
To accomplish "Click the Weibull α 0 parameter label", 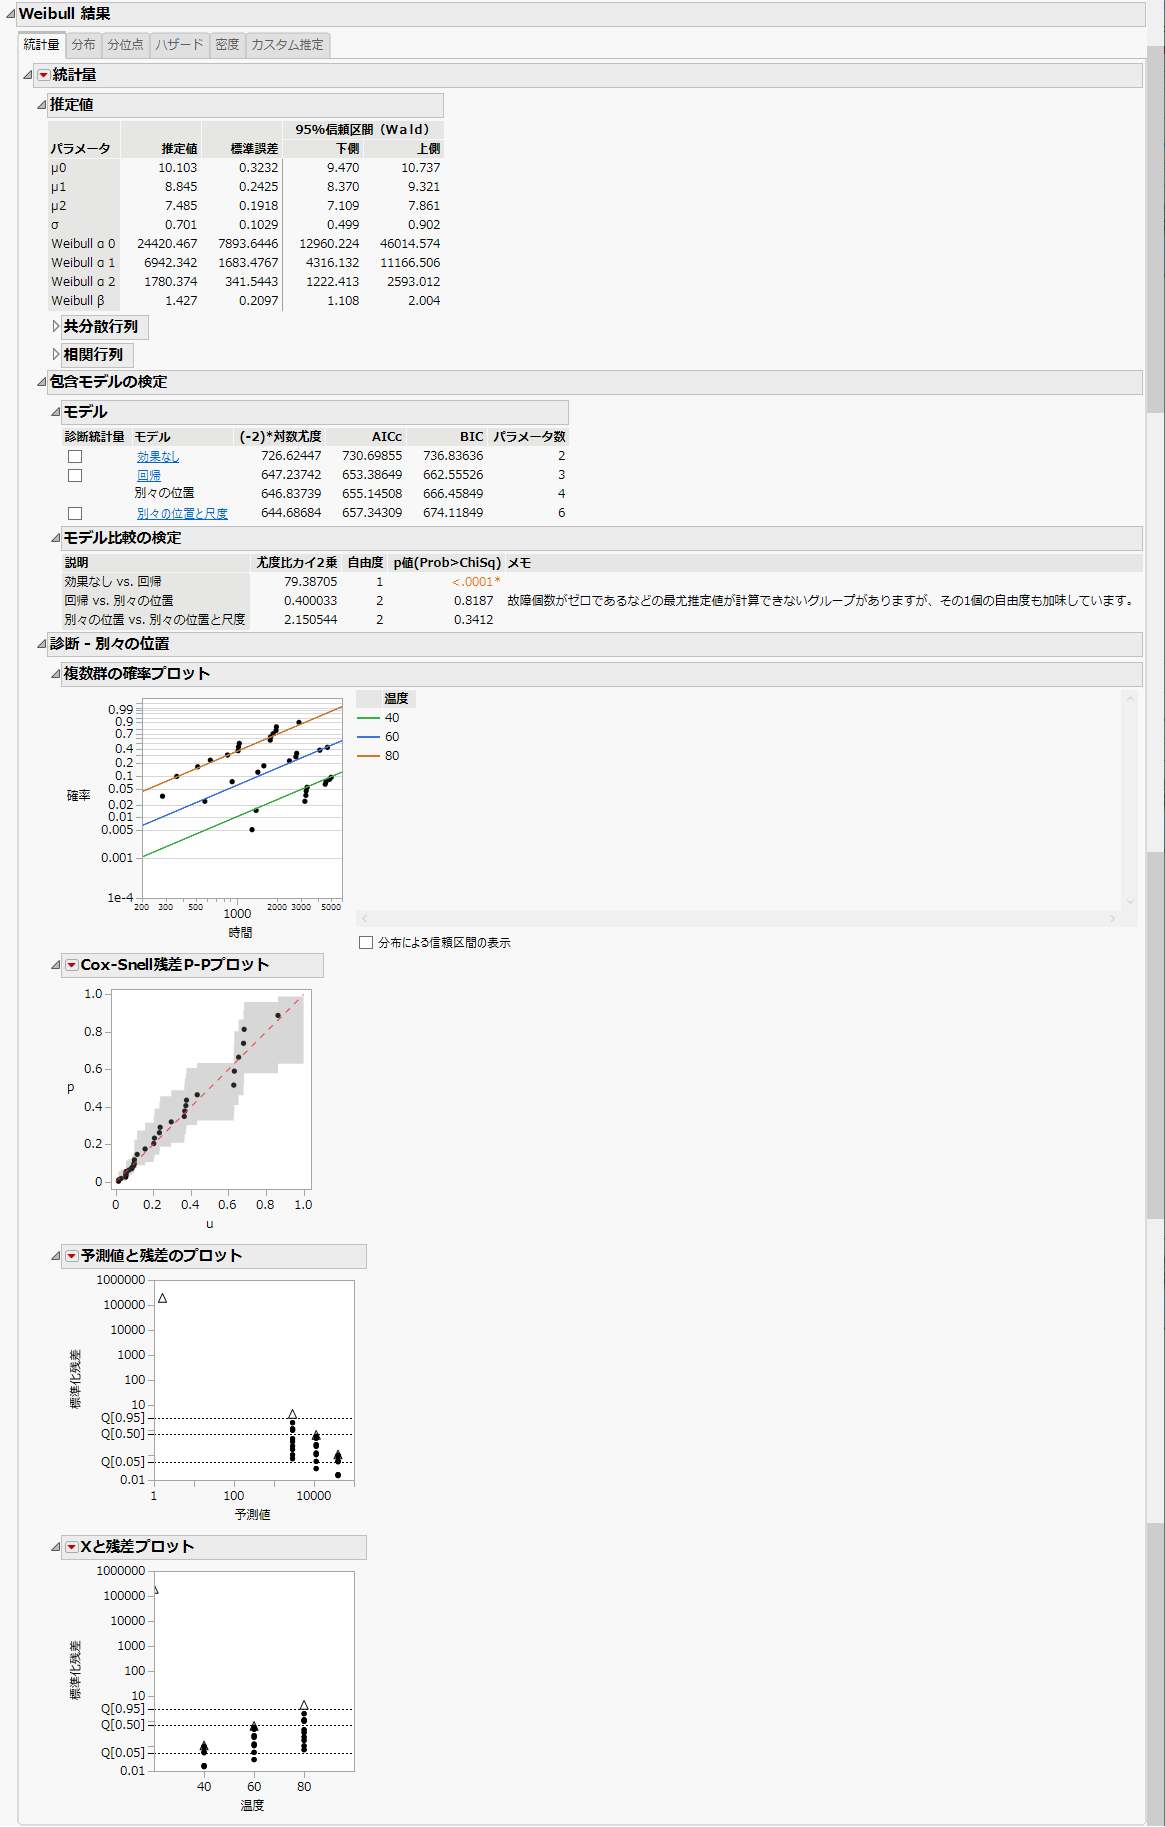I will [x=83, y=244].
